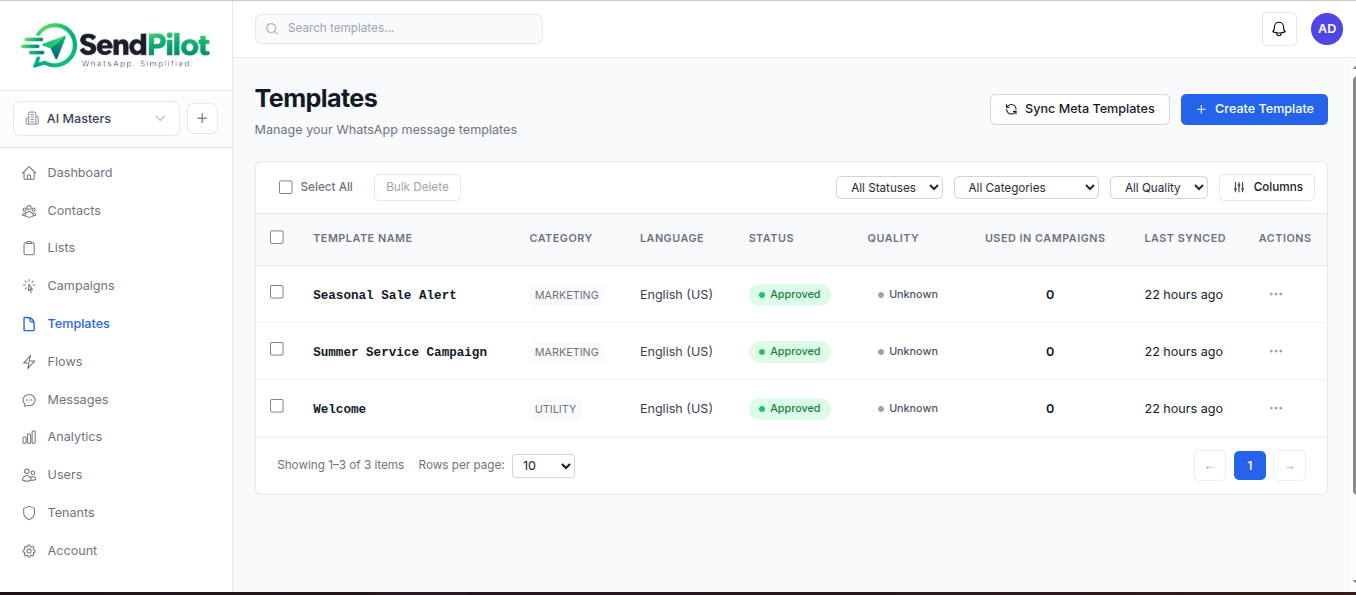This screenshot has height=595, width=1356.
Task: Select page 1 in pagination
Action: (x=1250, y=466)
